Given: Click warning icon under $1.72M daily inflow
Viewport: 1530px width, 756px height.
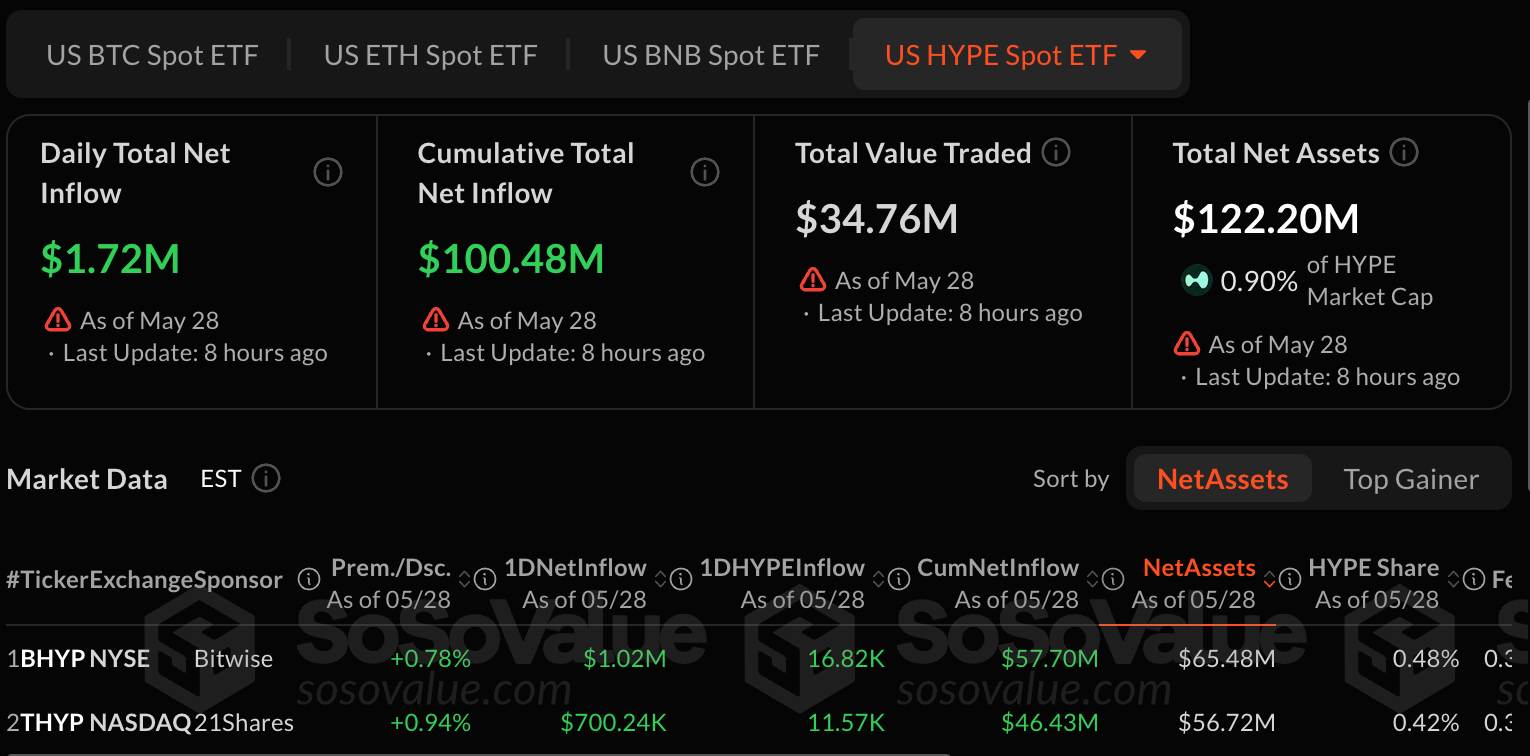Looking at the screenshot, I should [x=58, y=320].
